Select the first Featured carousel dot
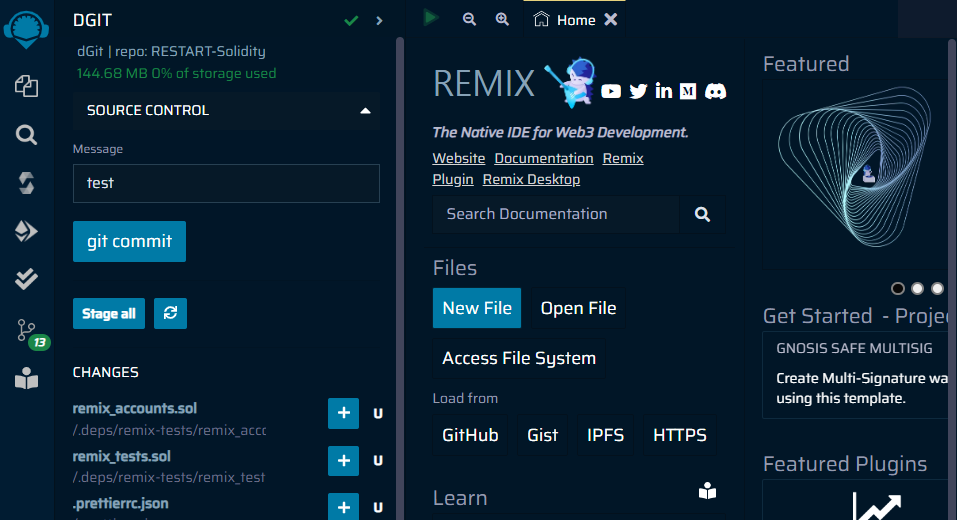957x520 pixels. [898, 288]
